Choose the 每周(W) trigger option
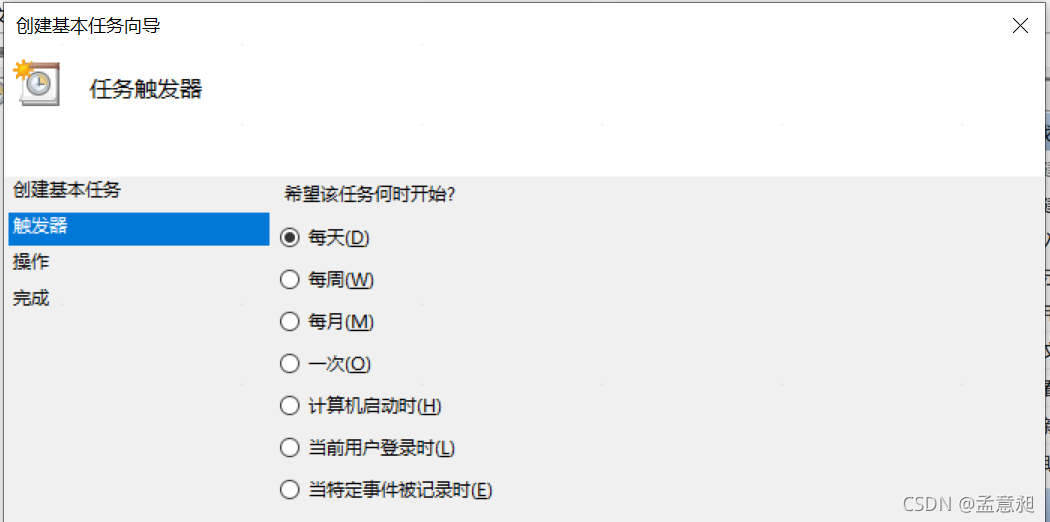This screenshot has height=522, width=1050. pyautogui.click(x=290, y=280)
